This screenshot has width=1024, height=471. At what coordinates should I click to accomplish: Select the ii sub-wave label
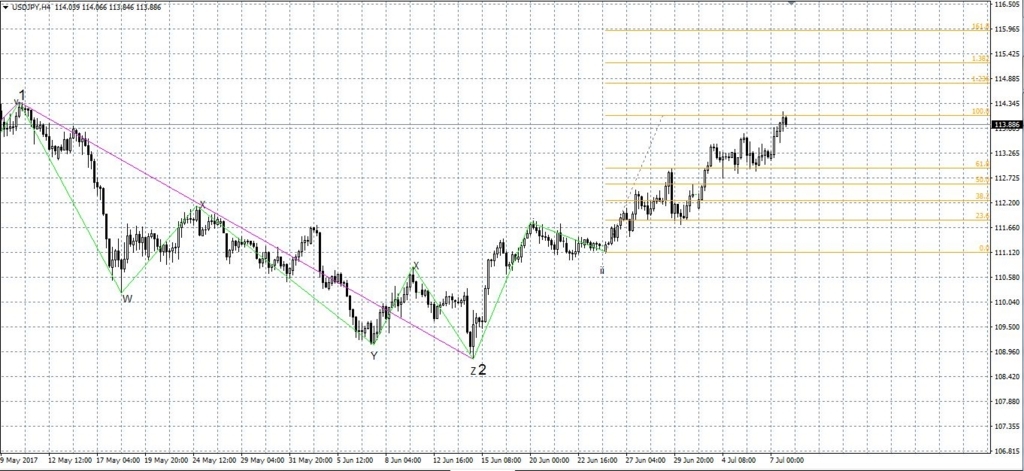602,269
